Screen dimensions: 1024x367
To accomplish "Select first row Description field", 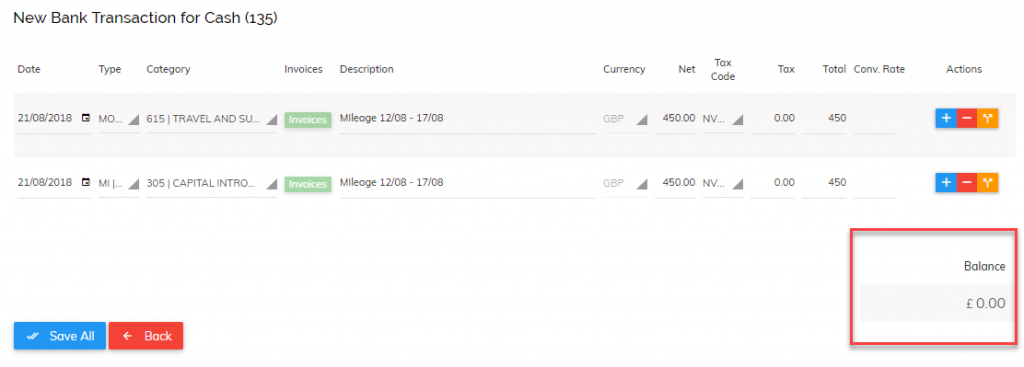I will point(467,119).
